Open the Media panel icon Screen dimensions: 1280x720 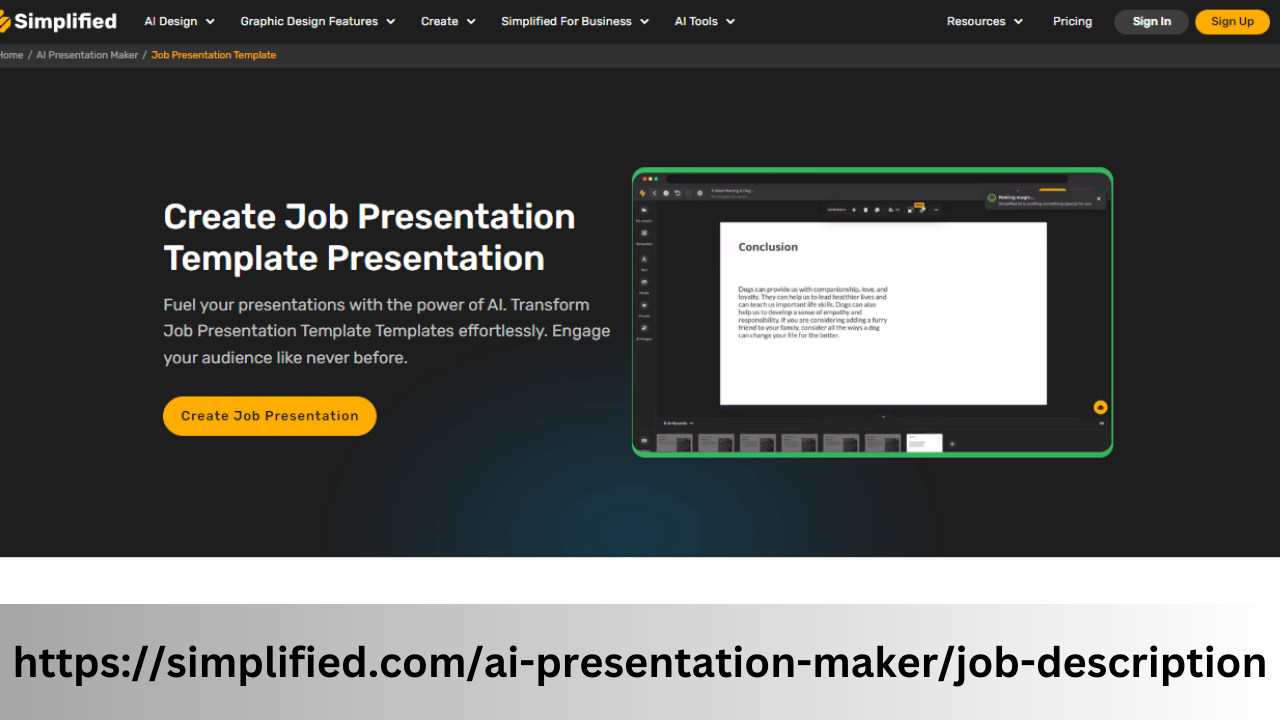pos(643,282)
